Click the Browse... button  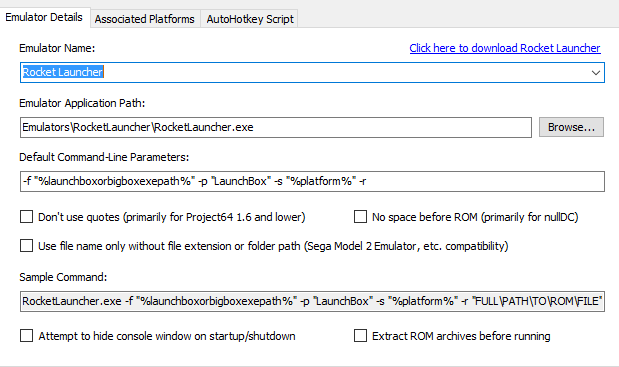[571, 127]
